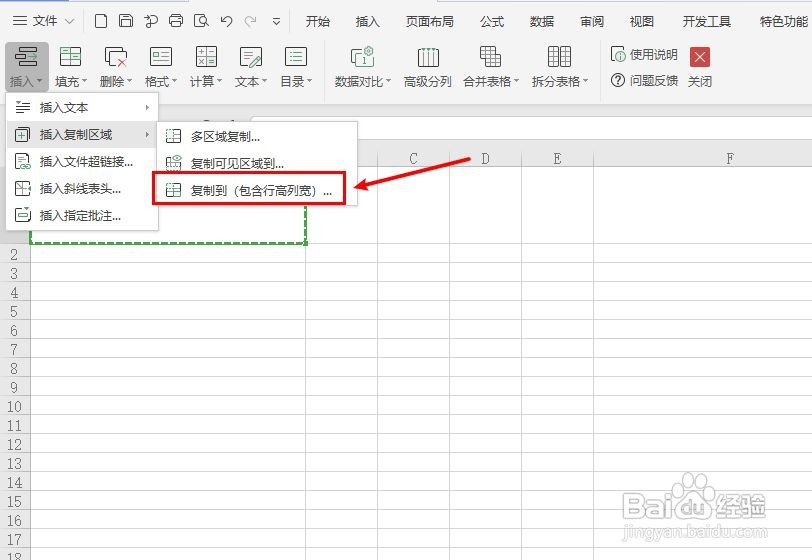
Task: Switch to the 公式 tab
Action: pos(492,21)
